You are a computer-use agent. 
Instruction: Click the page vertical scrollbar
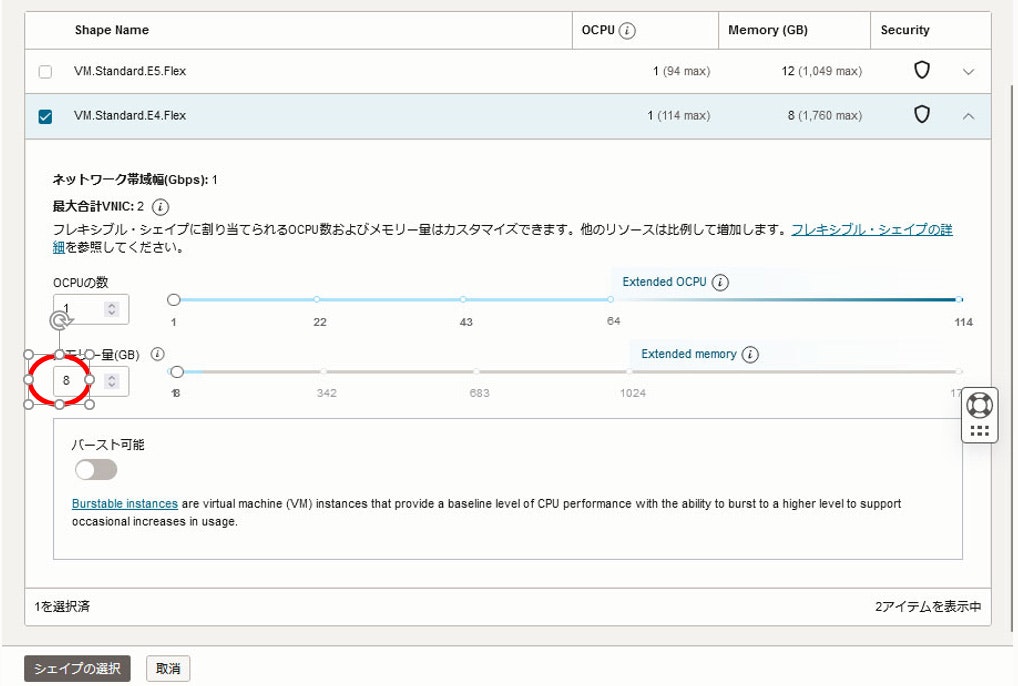pos(1011,357)
